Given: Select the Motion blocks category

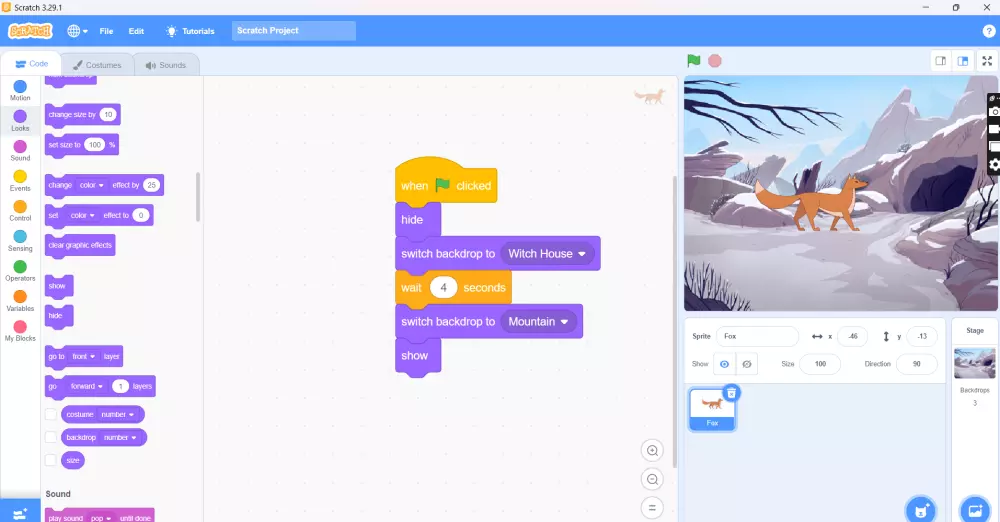Looking at the screenshot, I should point(20,91).
